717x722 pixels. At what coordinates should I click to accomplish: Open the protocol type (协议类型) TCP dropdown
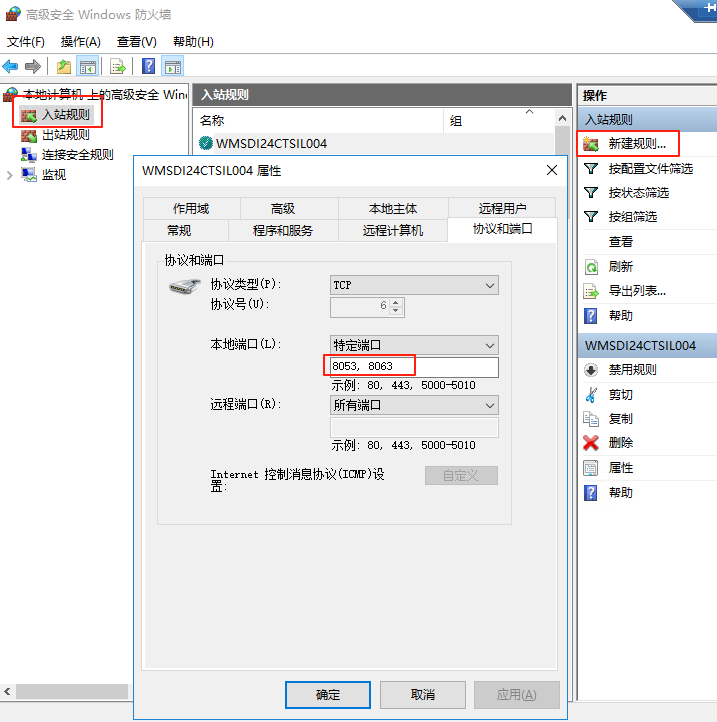click(x=414, y=286)
